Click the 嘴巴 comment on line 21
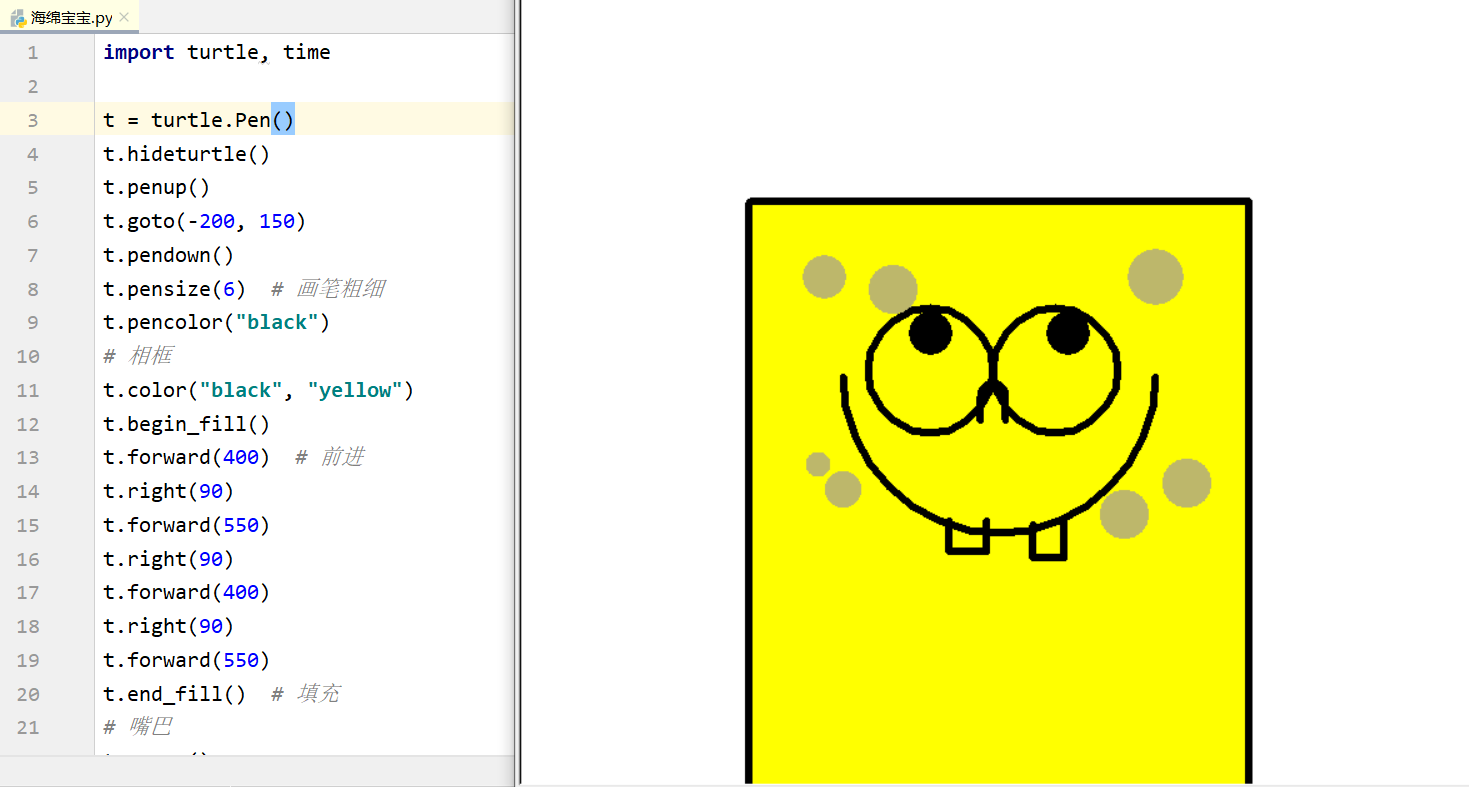 [x=150, y=727]
